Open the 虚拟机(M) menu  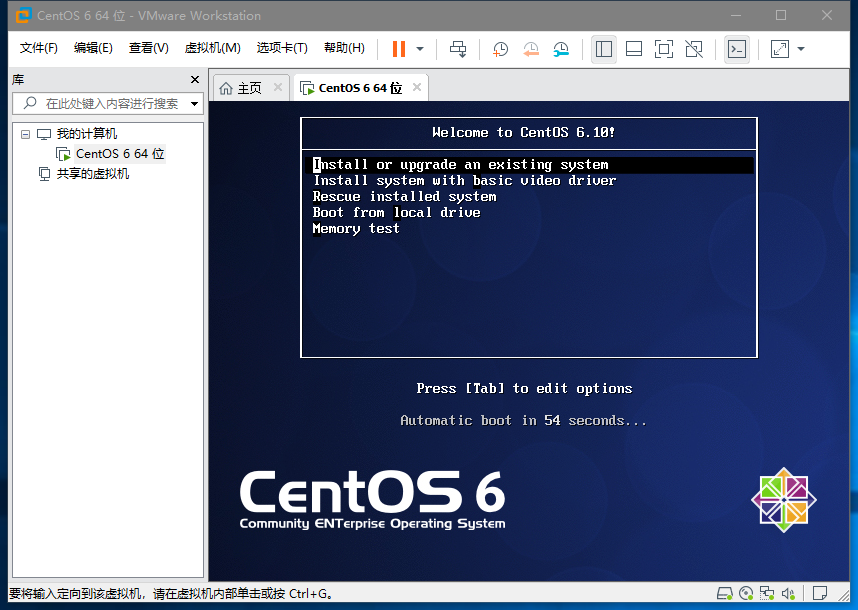pos(211,47)
